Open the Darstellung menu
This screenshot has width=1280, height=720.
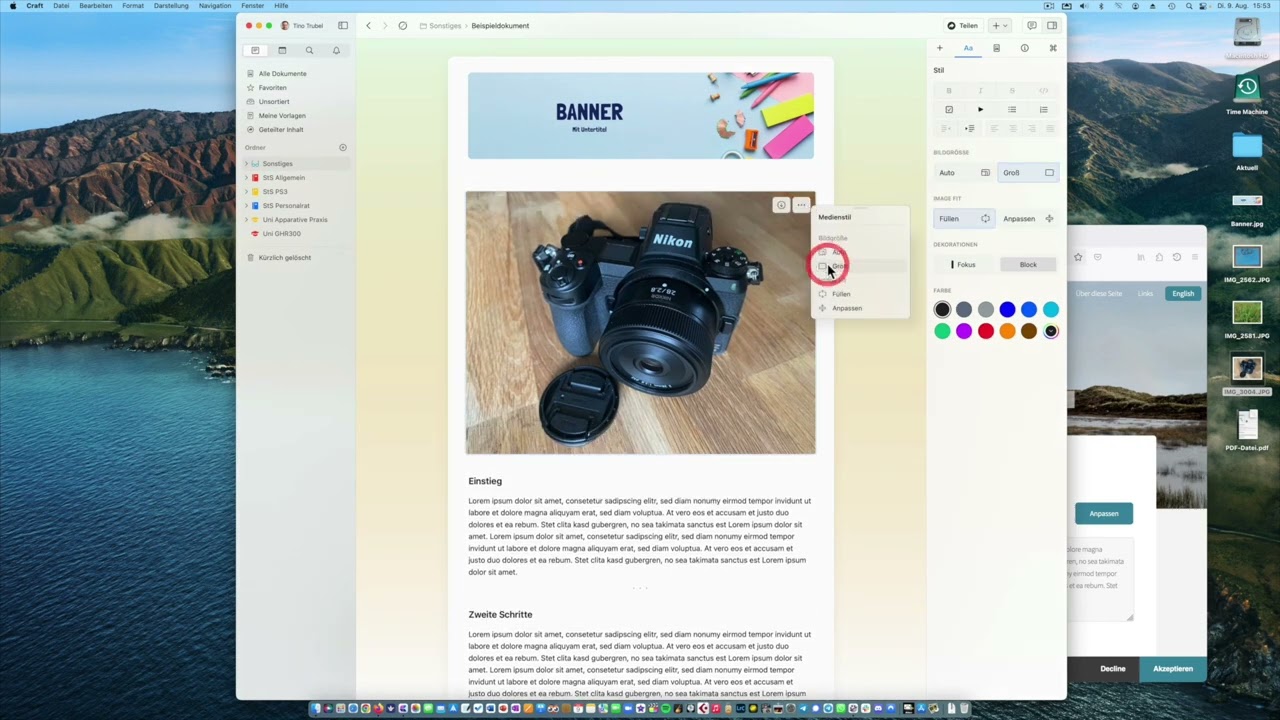point(171,6)
